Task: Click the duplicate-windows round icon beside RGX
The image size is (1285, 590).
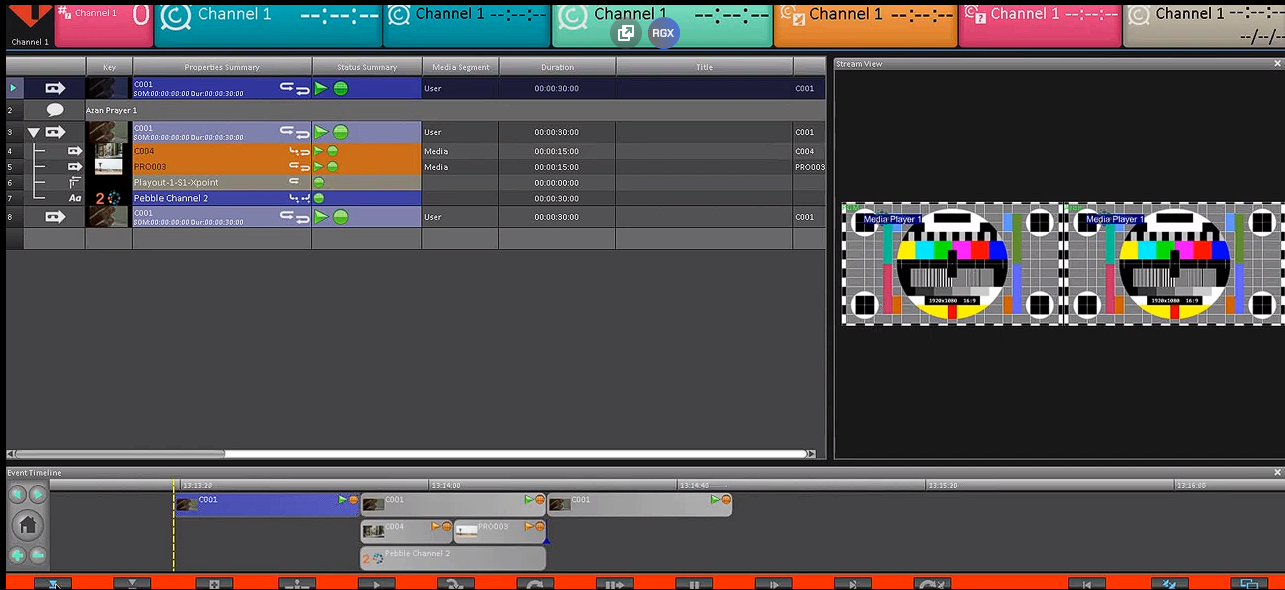Action: pyautogui.click(x=626, y=33)
